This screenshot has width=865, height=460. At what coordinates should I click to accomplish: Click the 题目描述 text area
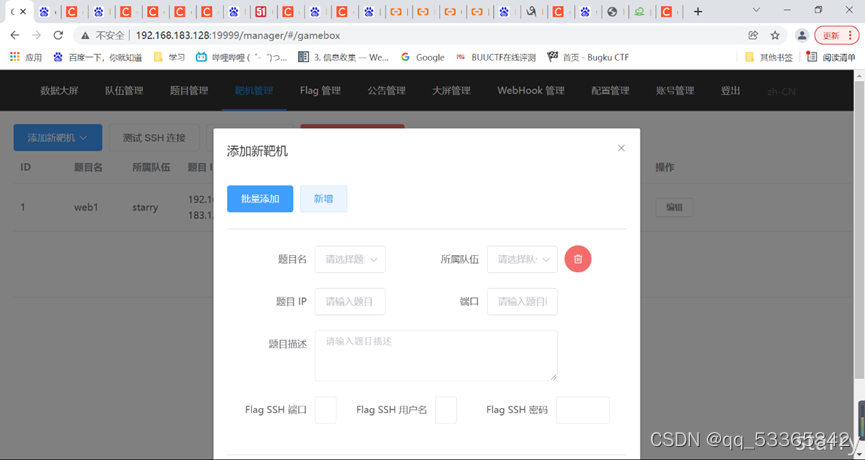point(436,355)
